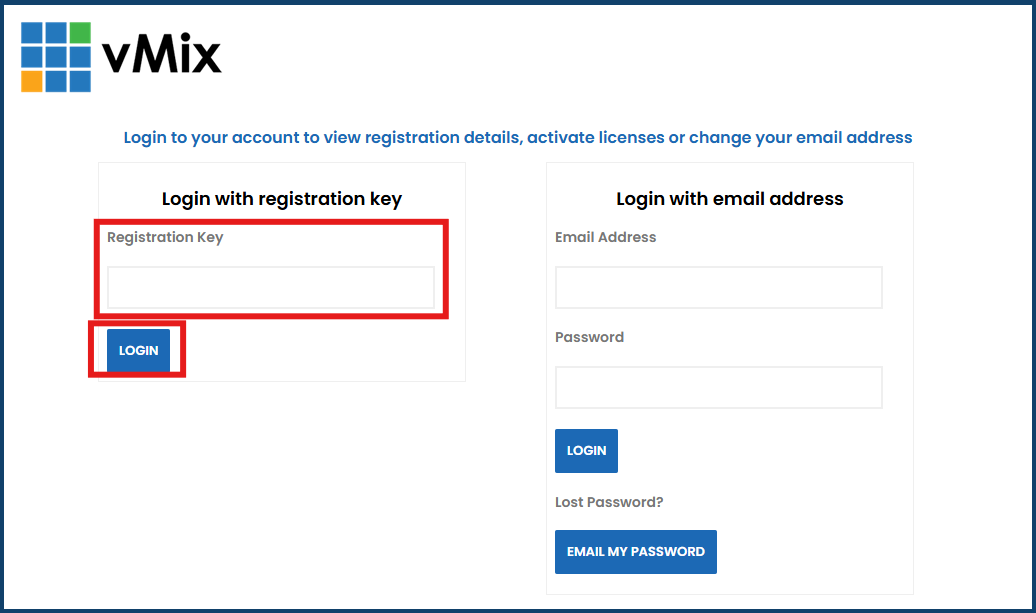Click the vMix wordmark text
Image resolution: width=1036 pixels, height=613 pixels.
tap(162, 54)
